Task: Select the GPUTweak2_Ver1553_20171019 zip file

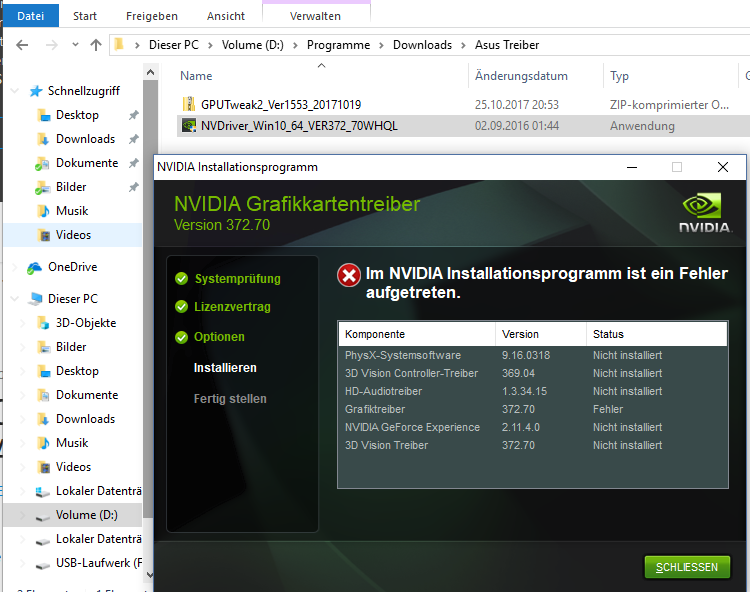Action: [281, 105]
